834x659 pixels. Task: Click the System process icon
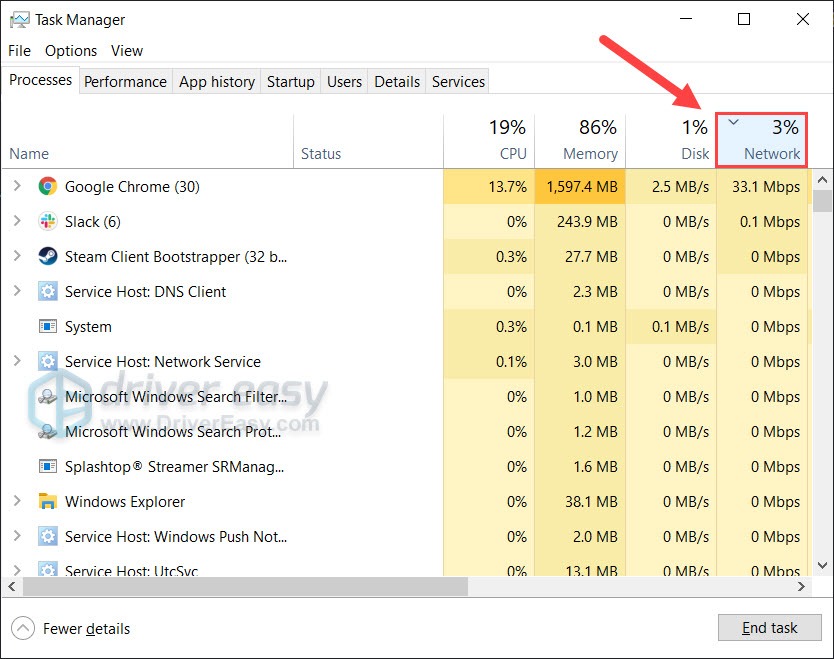point(48,326)
